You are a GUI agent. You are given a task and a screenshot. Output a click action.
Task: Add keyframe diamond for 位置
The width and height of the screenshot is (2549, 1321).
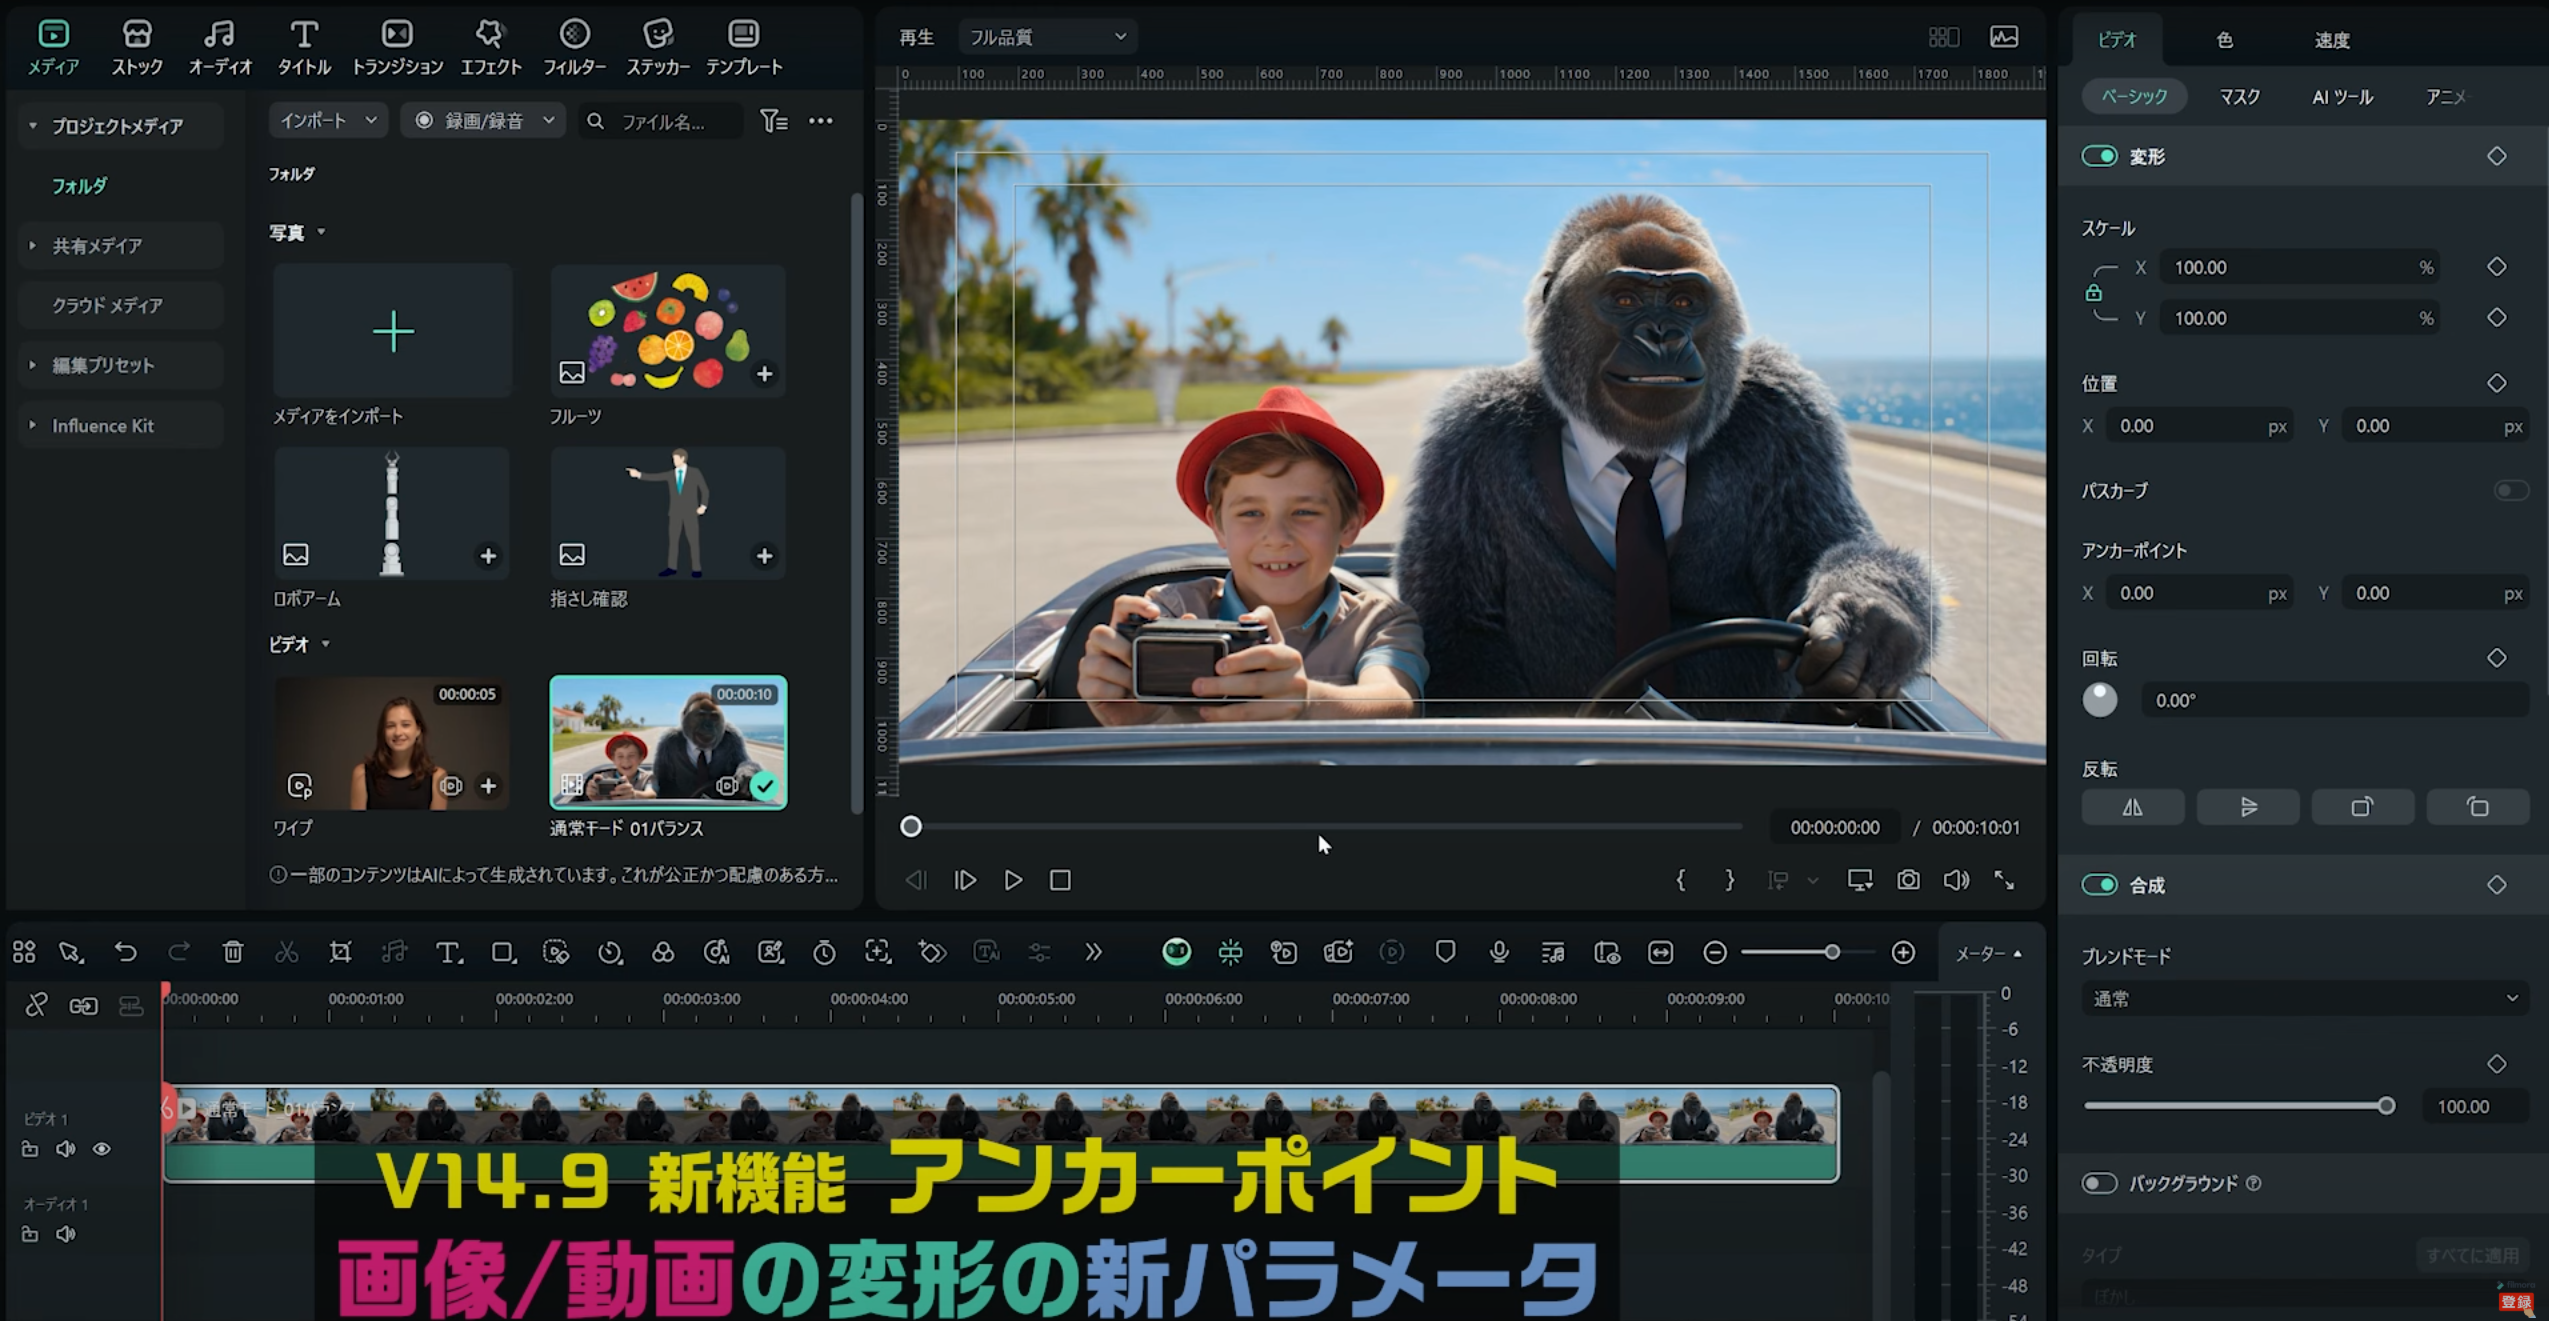(2497, 383)
